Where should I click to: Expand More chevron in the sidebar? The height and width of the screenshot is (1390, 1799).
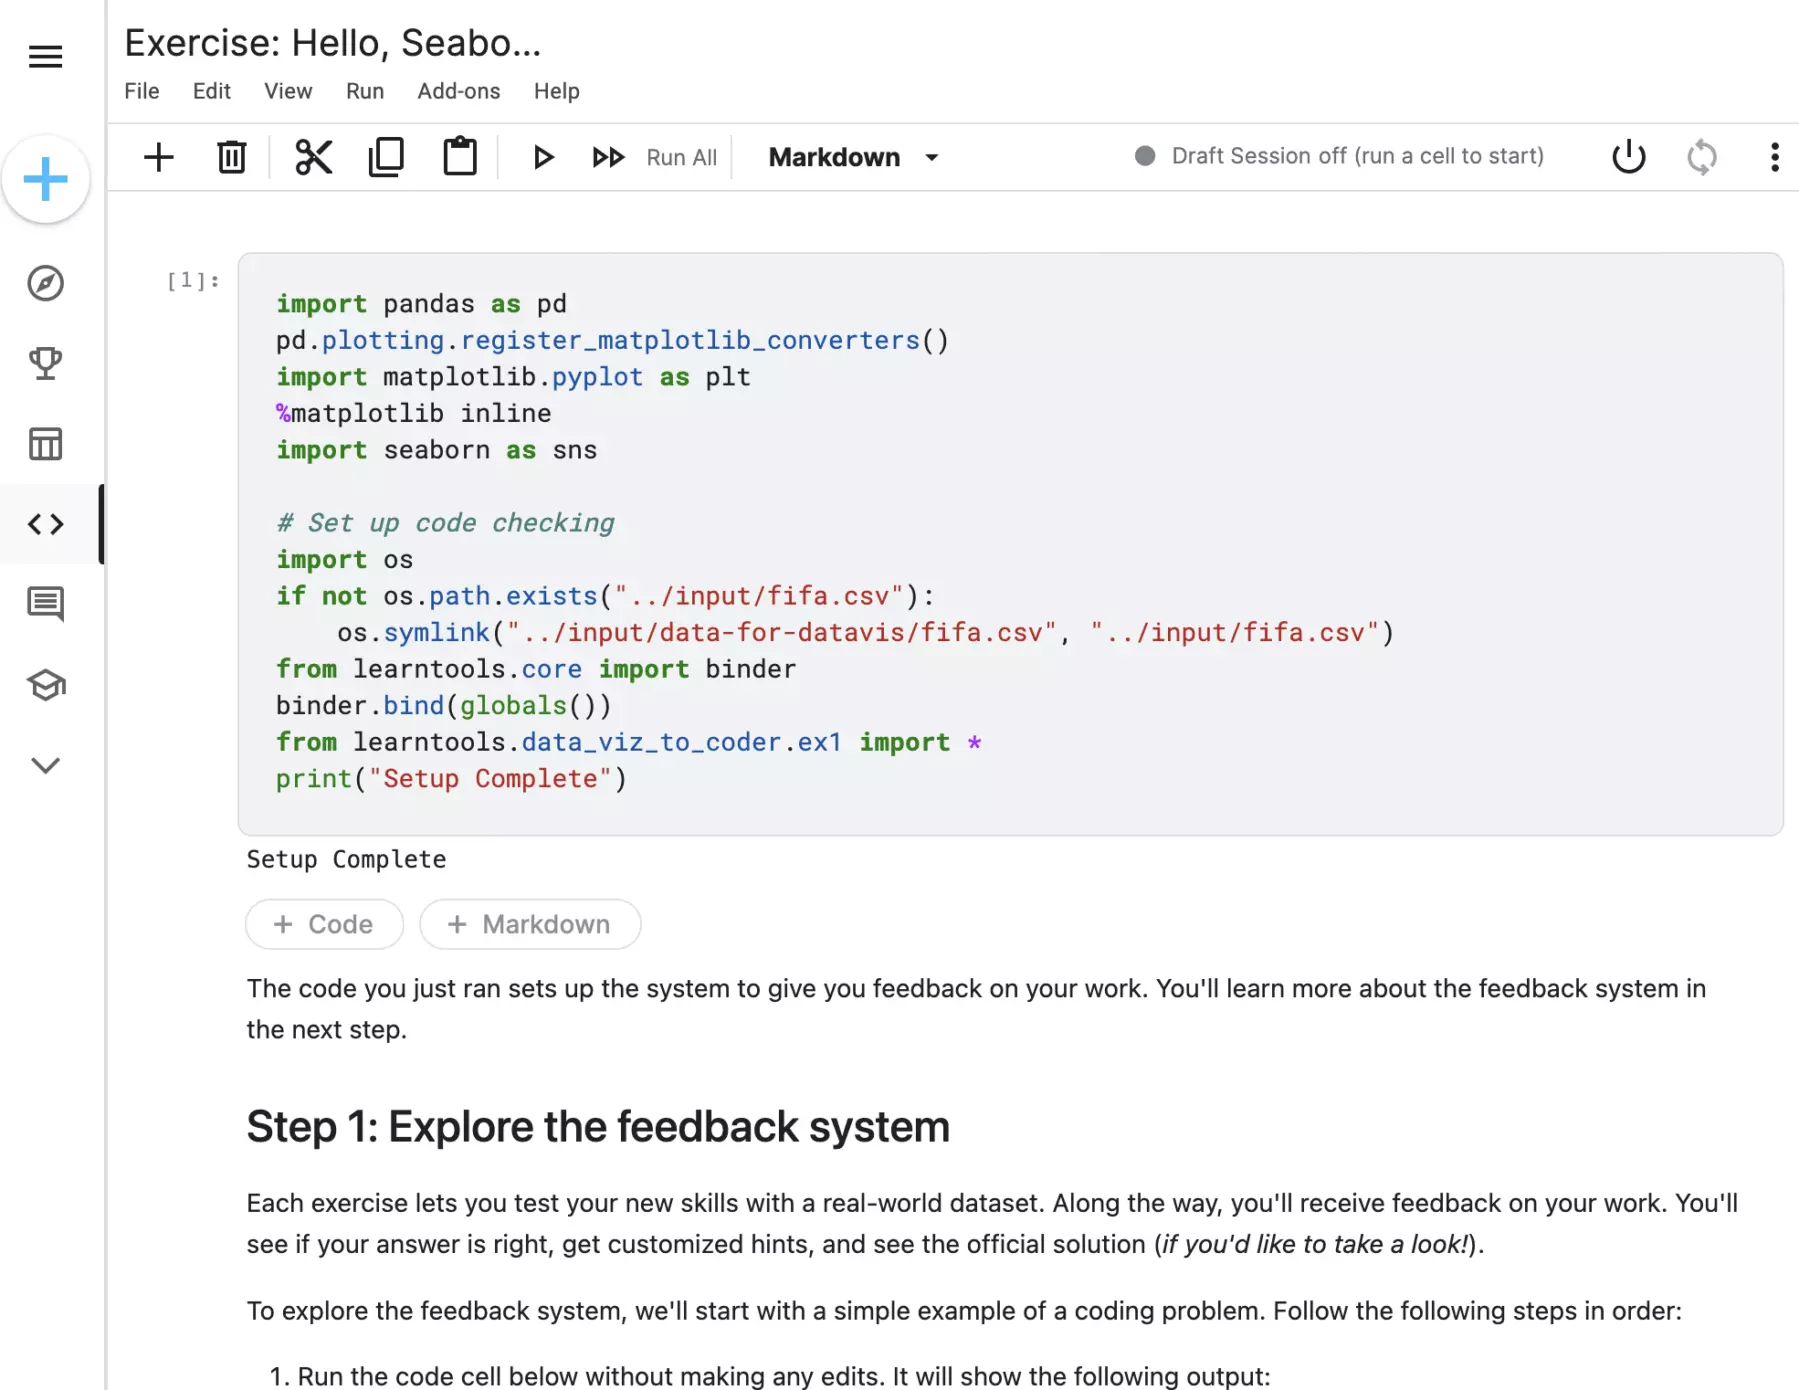tap(46, 765)
